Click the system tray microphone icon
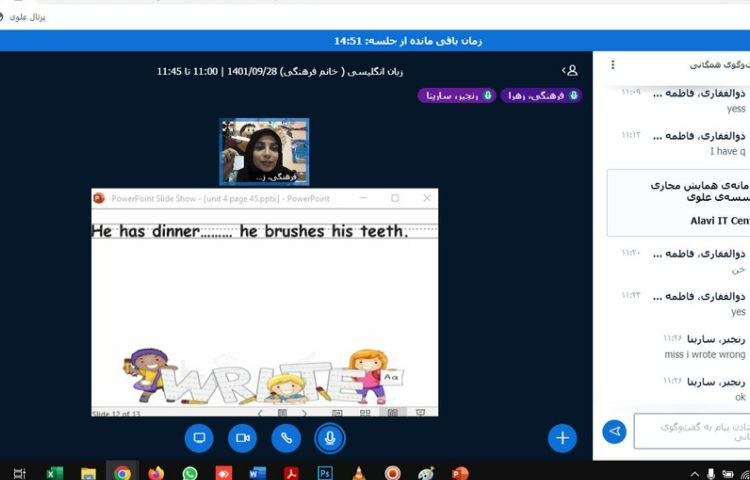Viewport: 750px width, 480px height. (711, 474)
